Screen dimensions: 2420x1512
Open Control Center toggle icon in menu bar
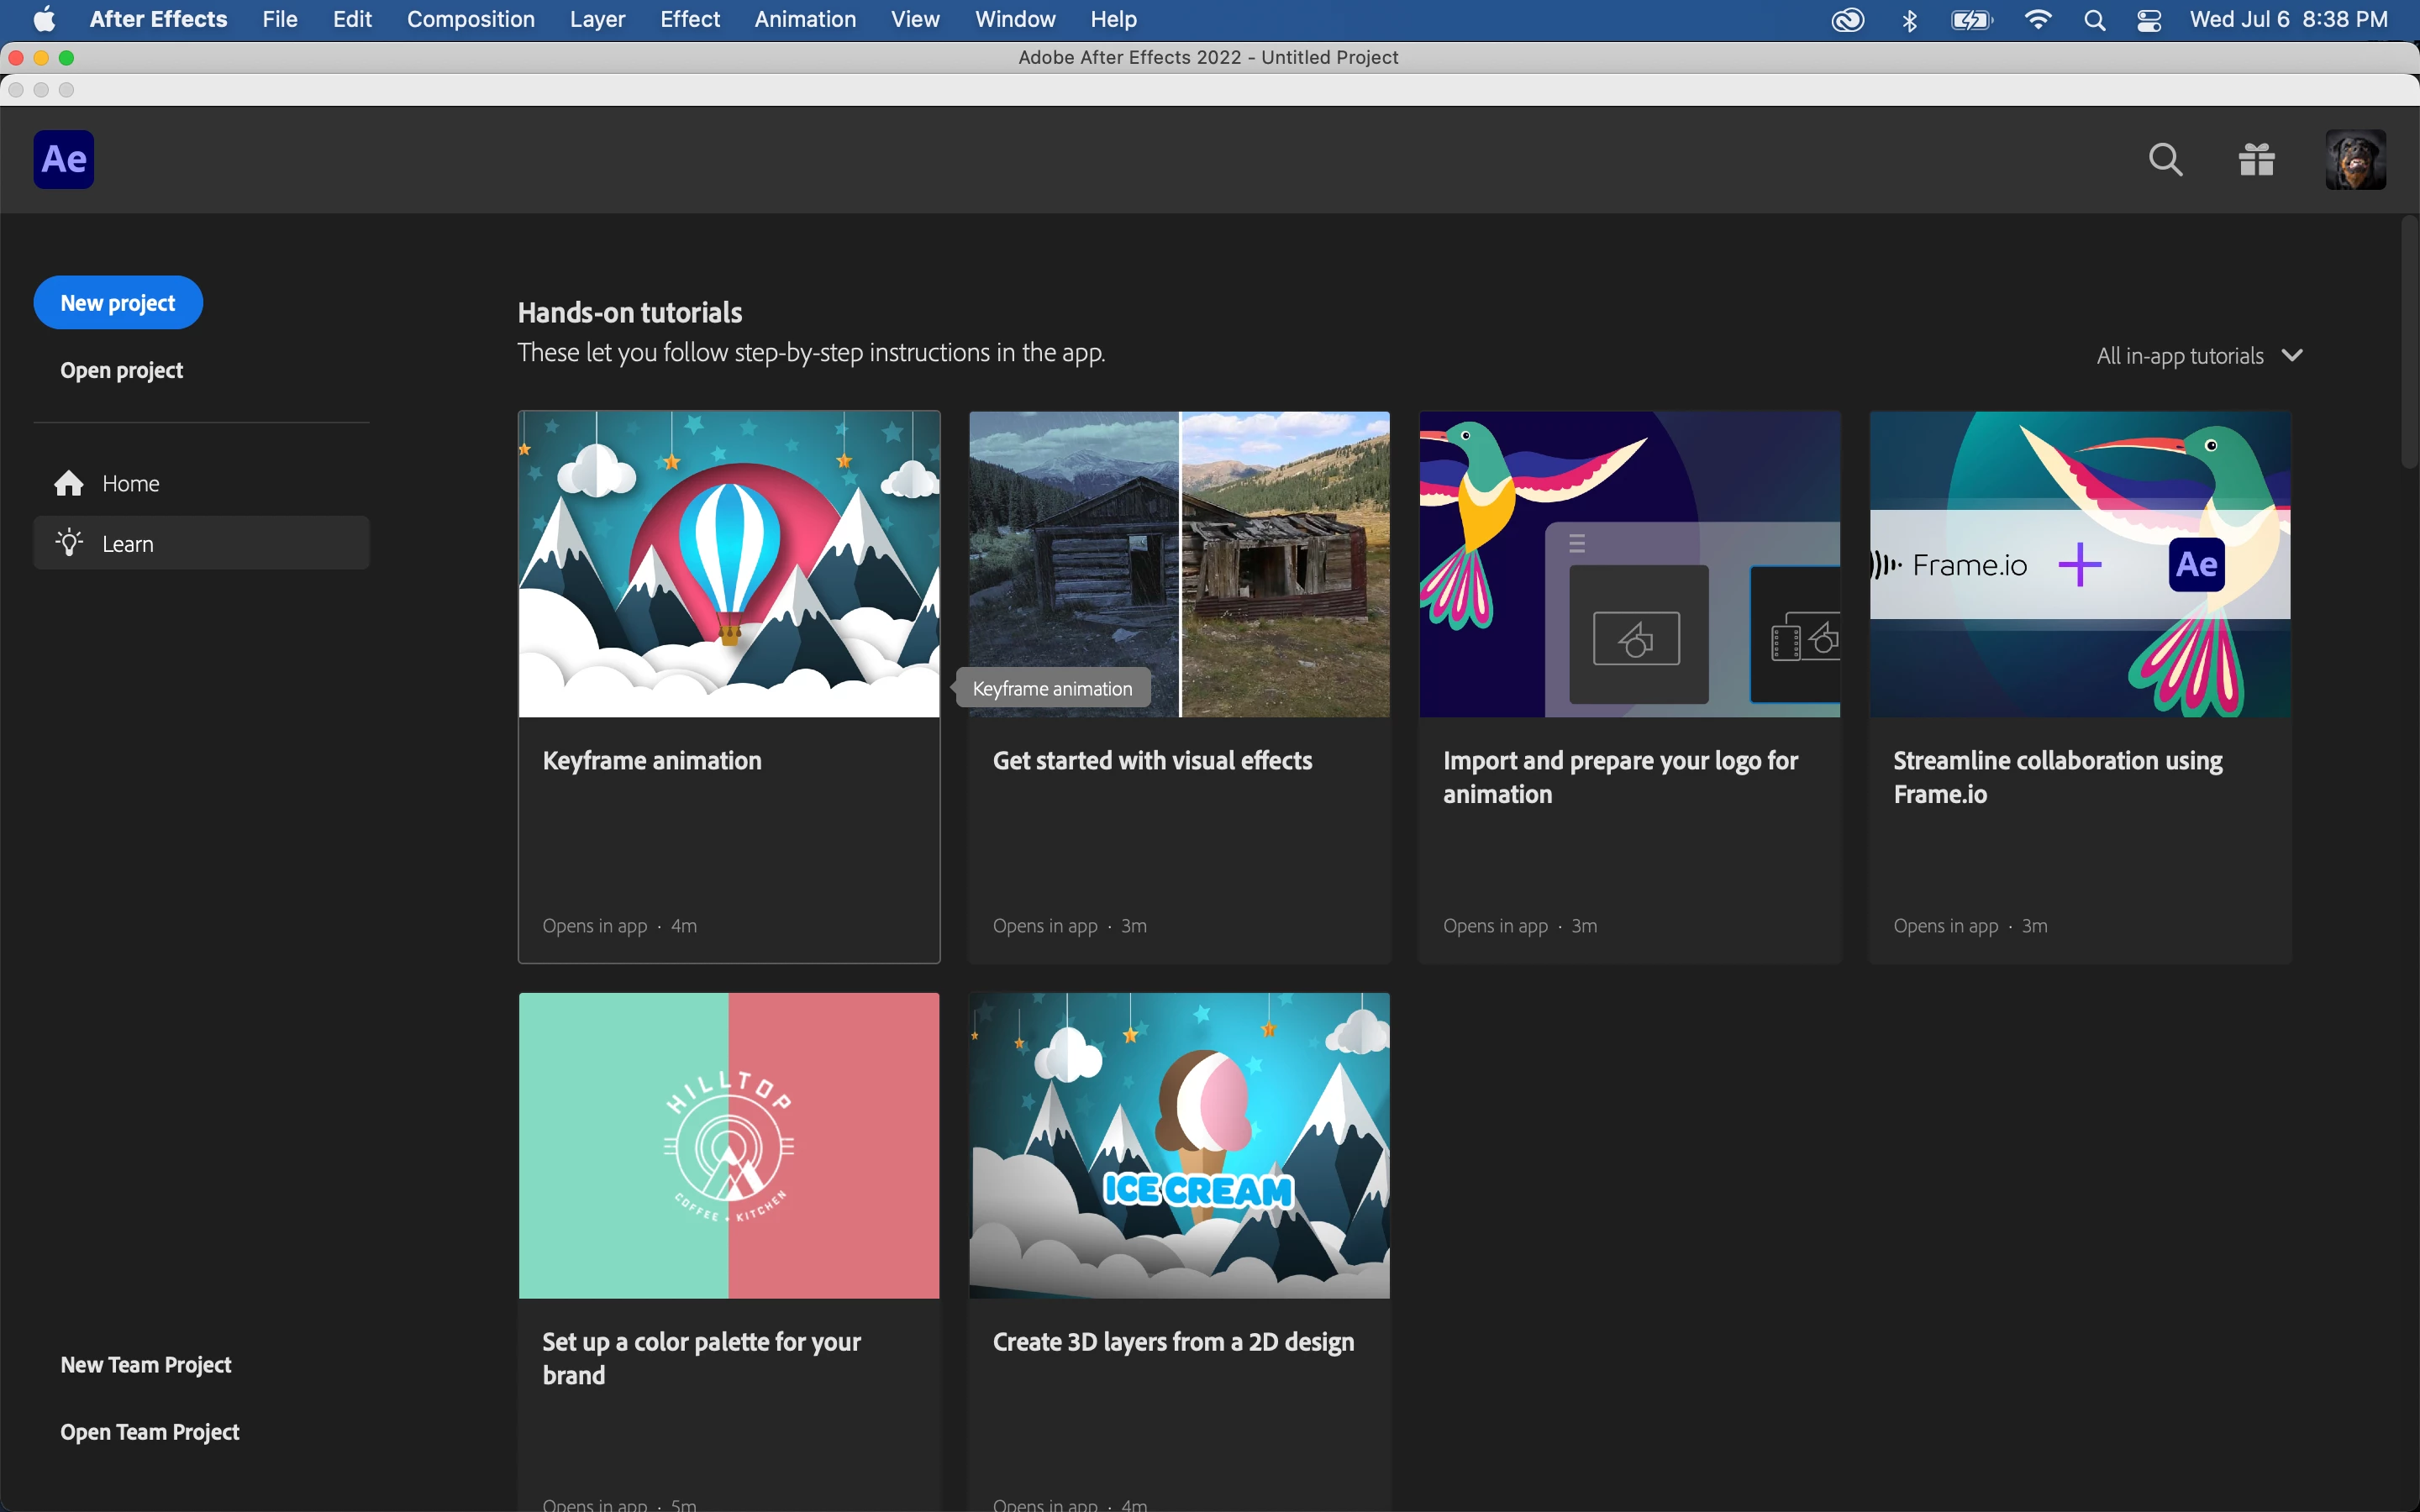[x=2149, y=20]
